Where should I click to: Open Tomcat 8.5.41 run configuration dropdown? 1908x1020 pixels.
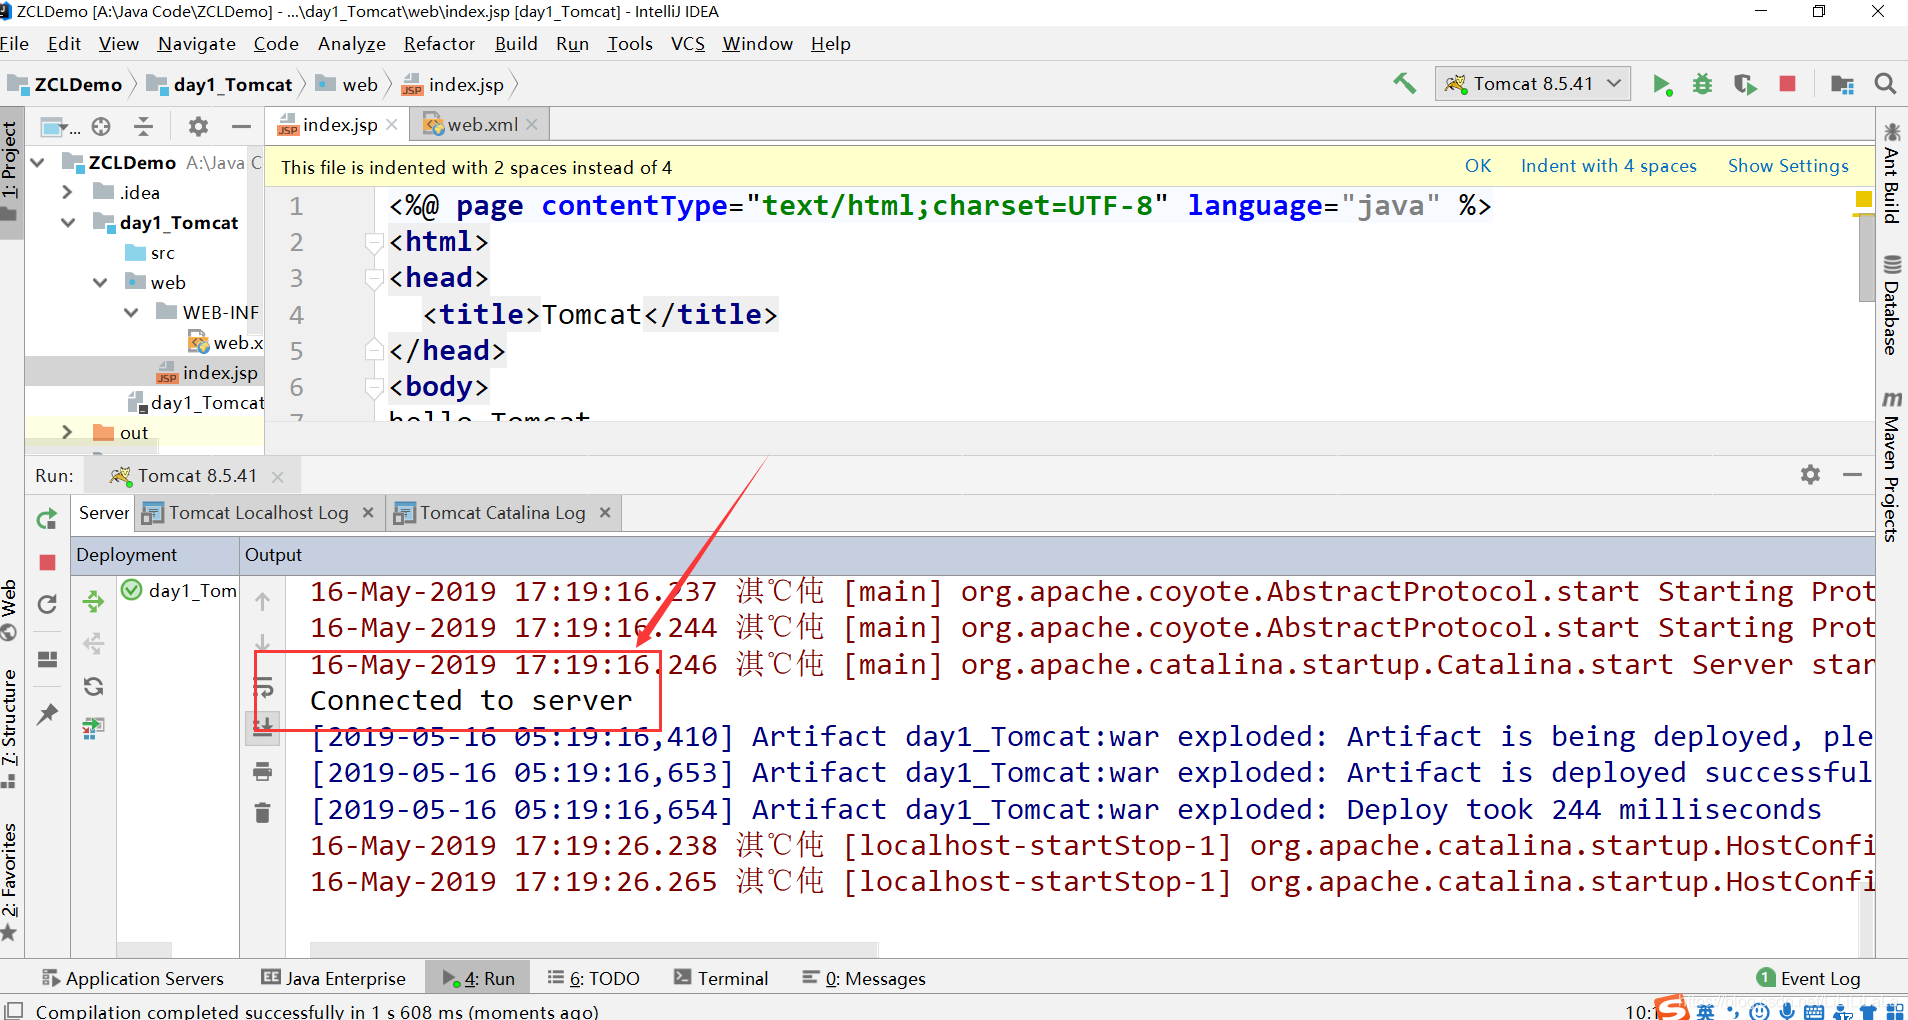click(x=1533, y=84)
